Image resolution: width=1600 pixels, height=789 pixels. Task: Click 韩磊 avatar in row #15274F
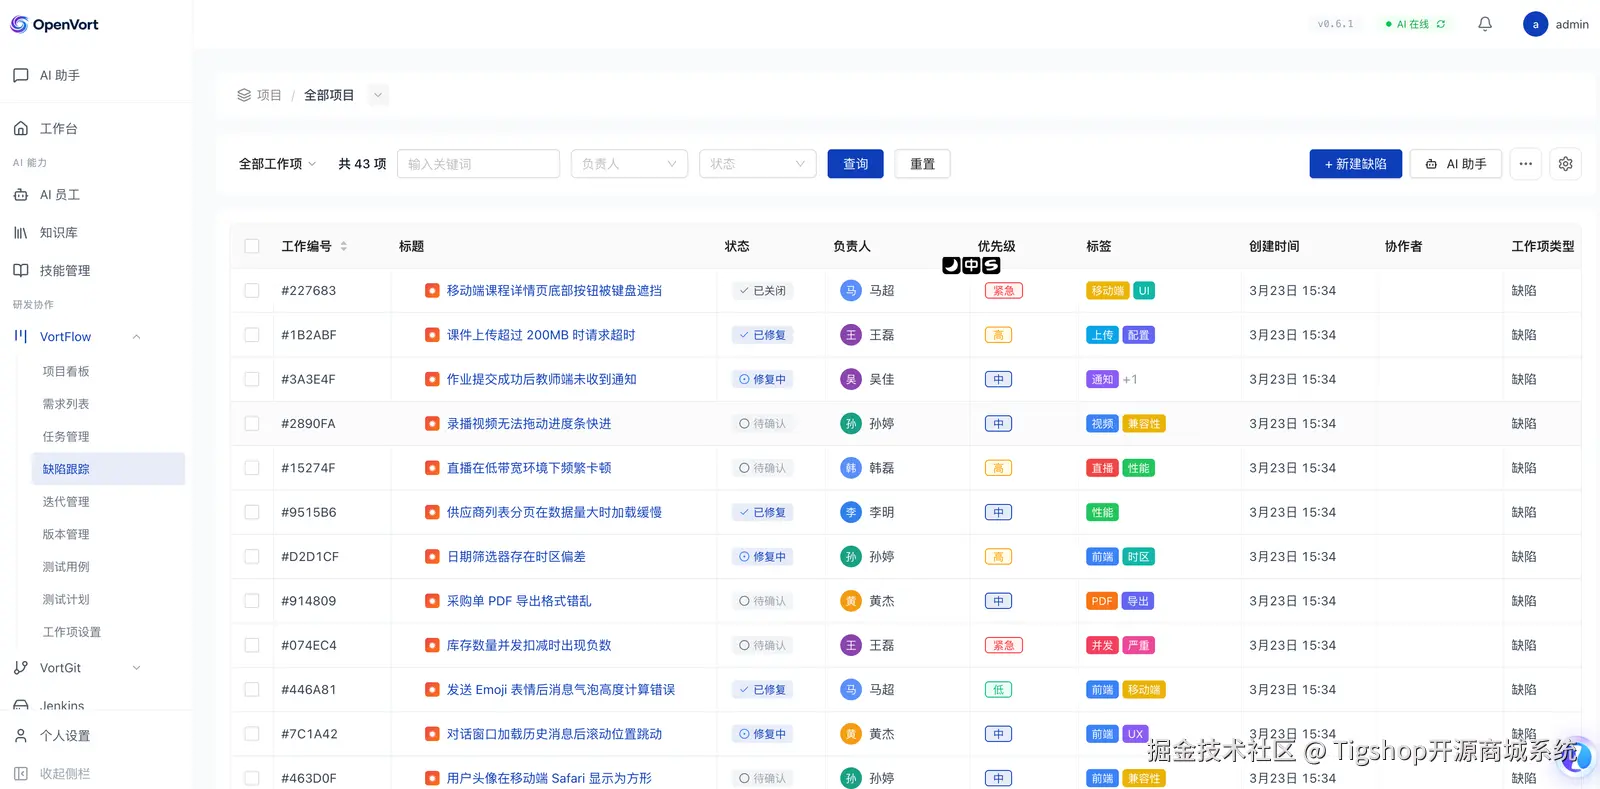[x=851, y=468]
